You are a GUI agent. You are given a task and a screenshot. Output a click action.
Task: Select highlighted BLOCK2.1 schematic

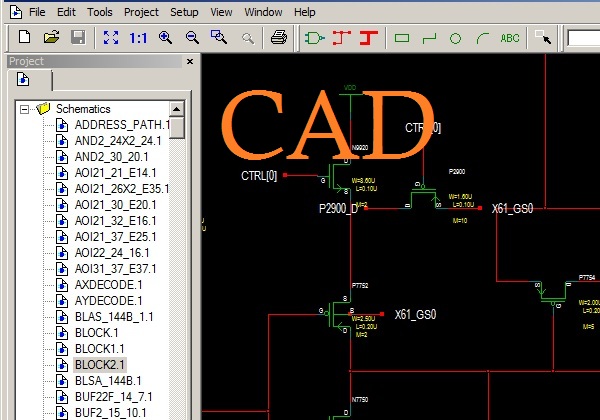click(99, 365)
